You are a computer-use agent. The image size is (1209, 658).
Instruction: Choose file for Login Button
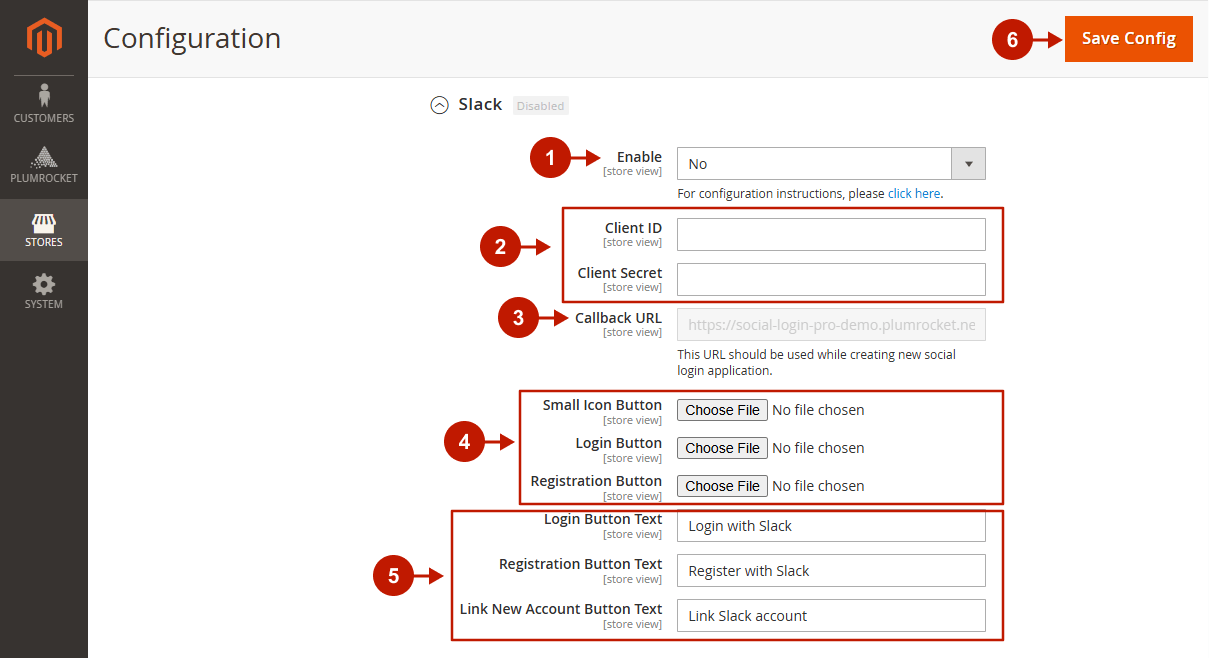[722, 448]
